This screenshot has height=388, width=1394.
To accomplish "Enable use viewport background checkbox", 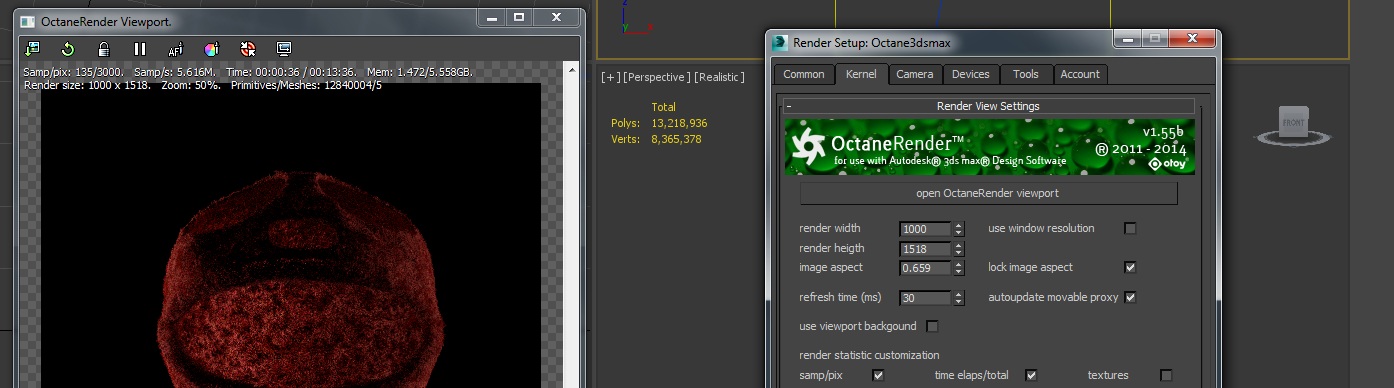I will click(x=932, y=326).
